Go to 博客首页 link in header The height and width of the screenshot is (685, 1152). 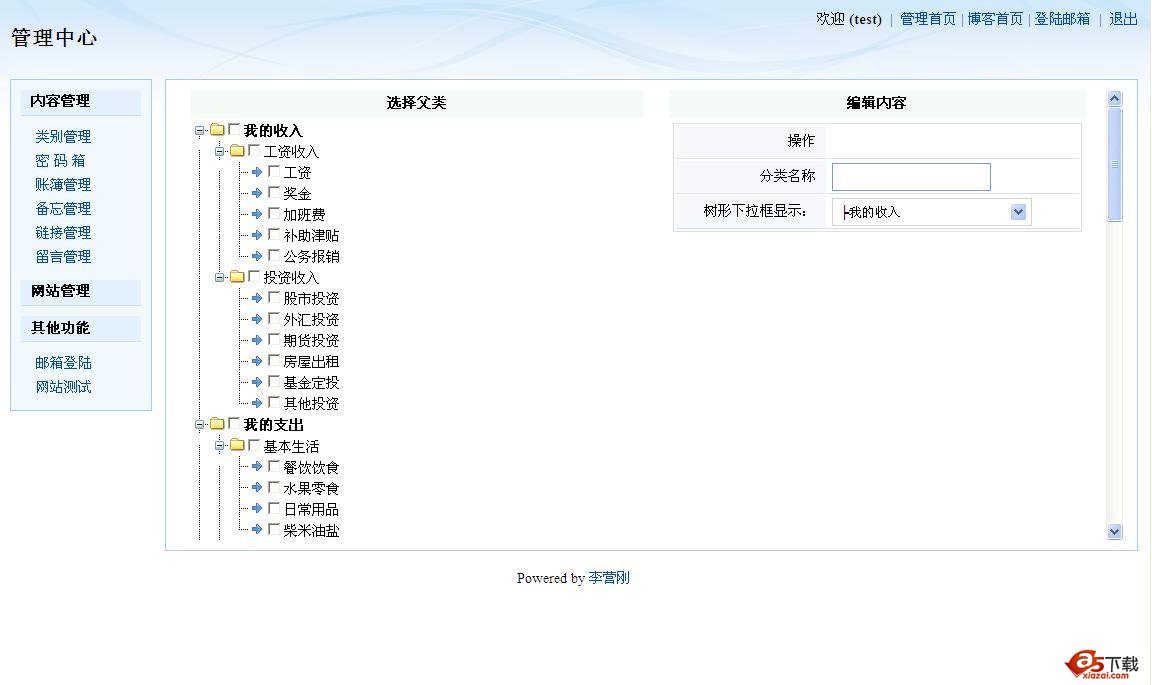[994, 19]
